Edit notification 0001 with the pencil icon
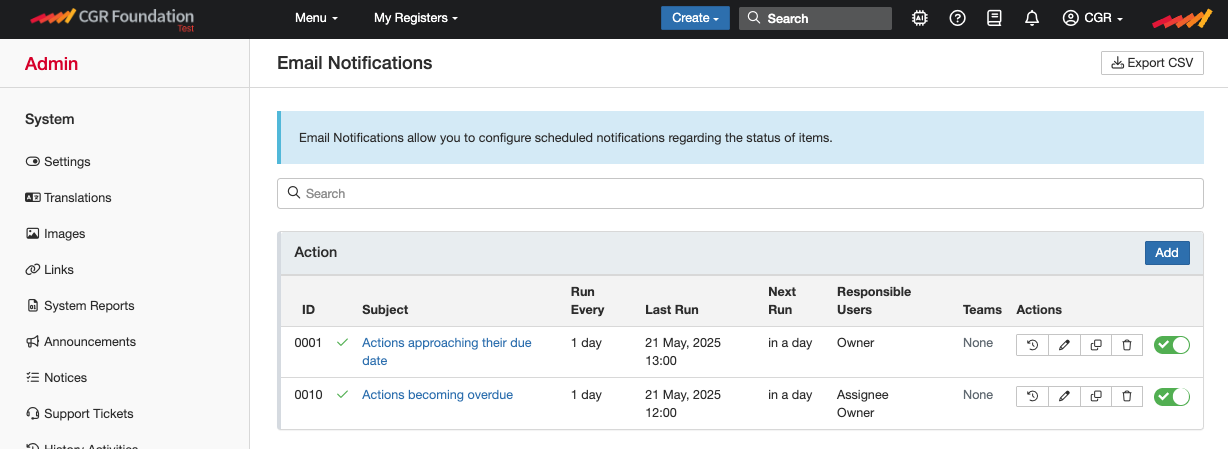 click(x=1064, y=344)
